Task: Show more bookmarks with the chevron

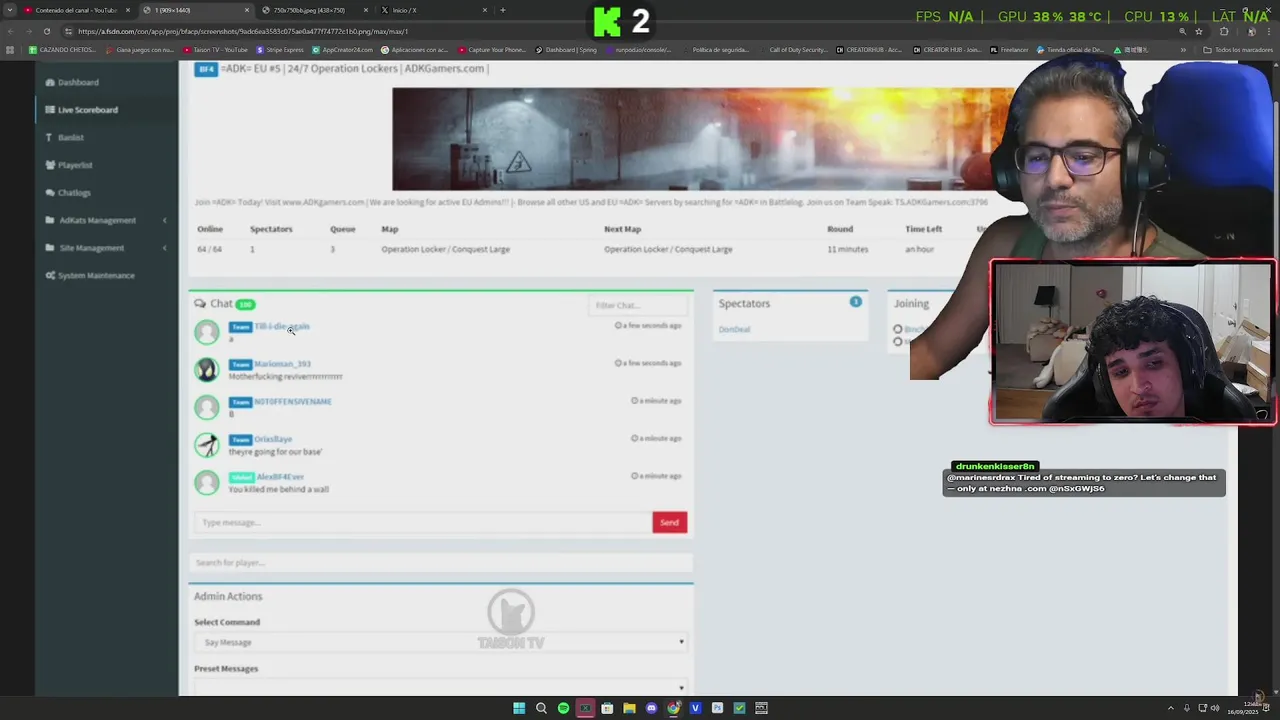Action: coord(1183,49)
